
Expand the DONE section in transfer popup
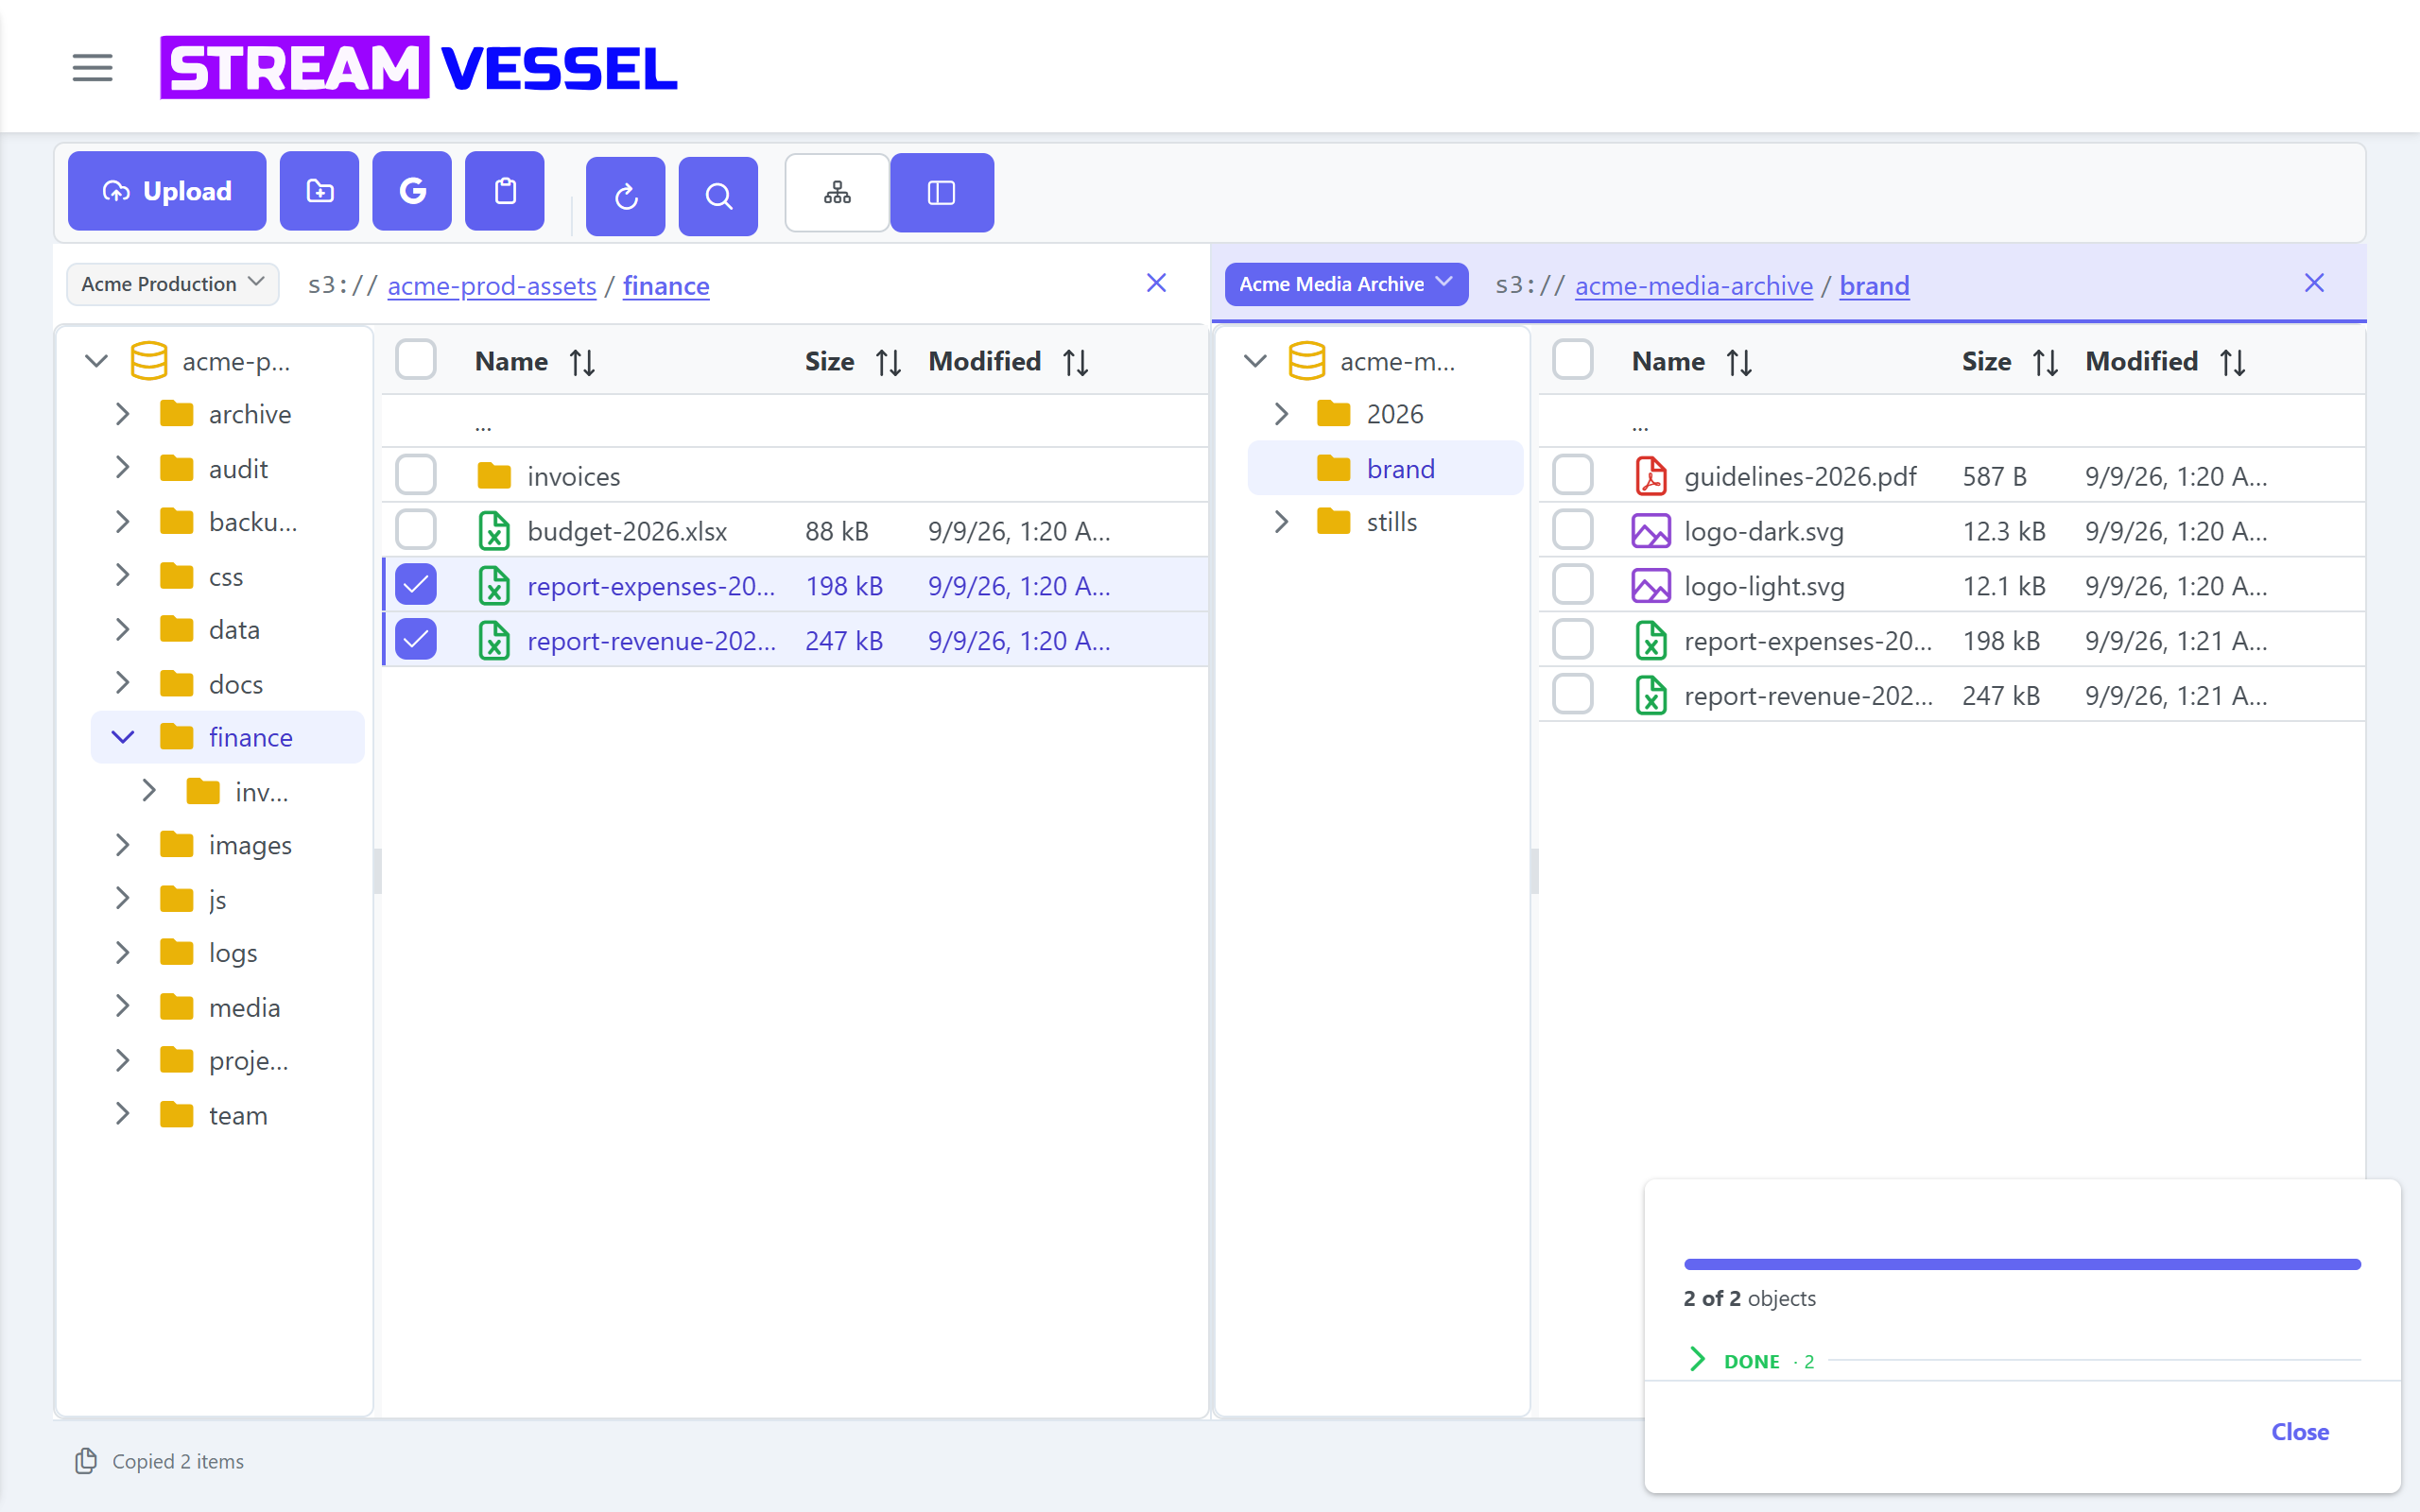[1697, 1360]
